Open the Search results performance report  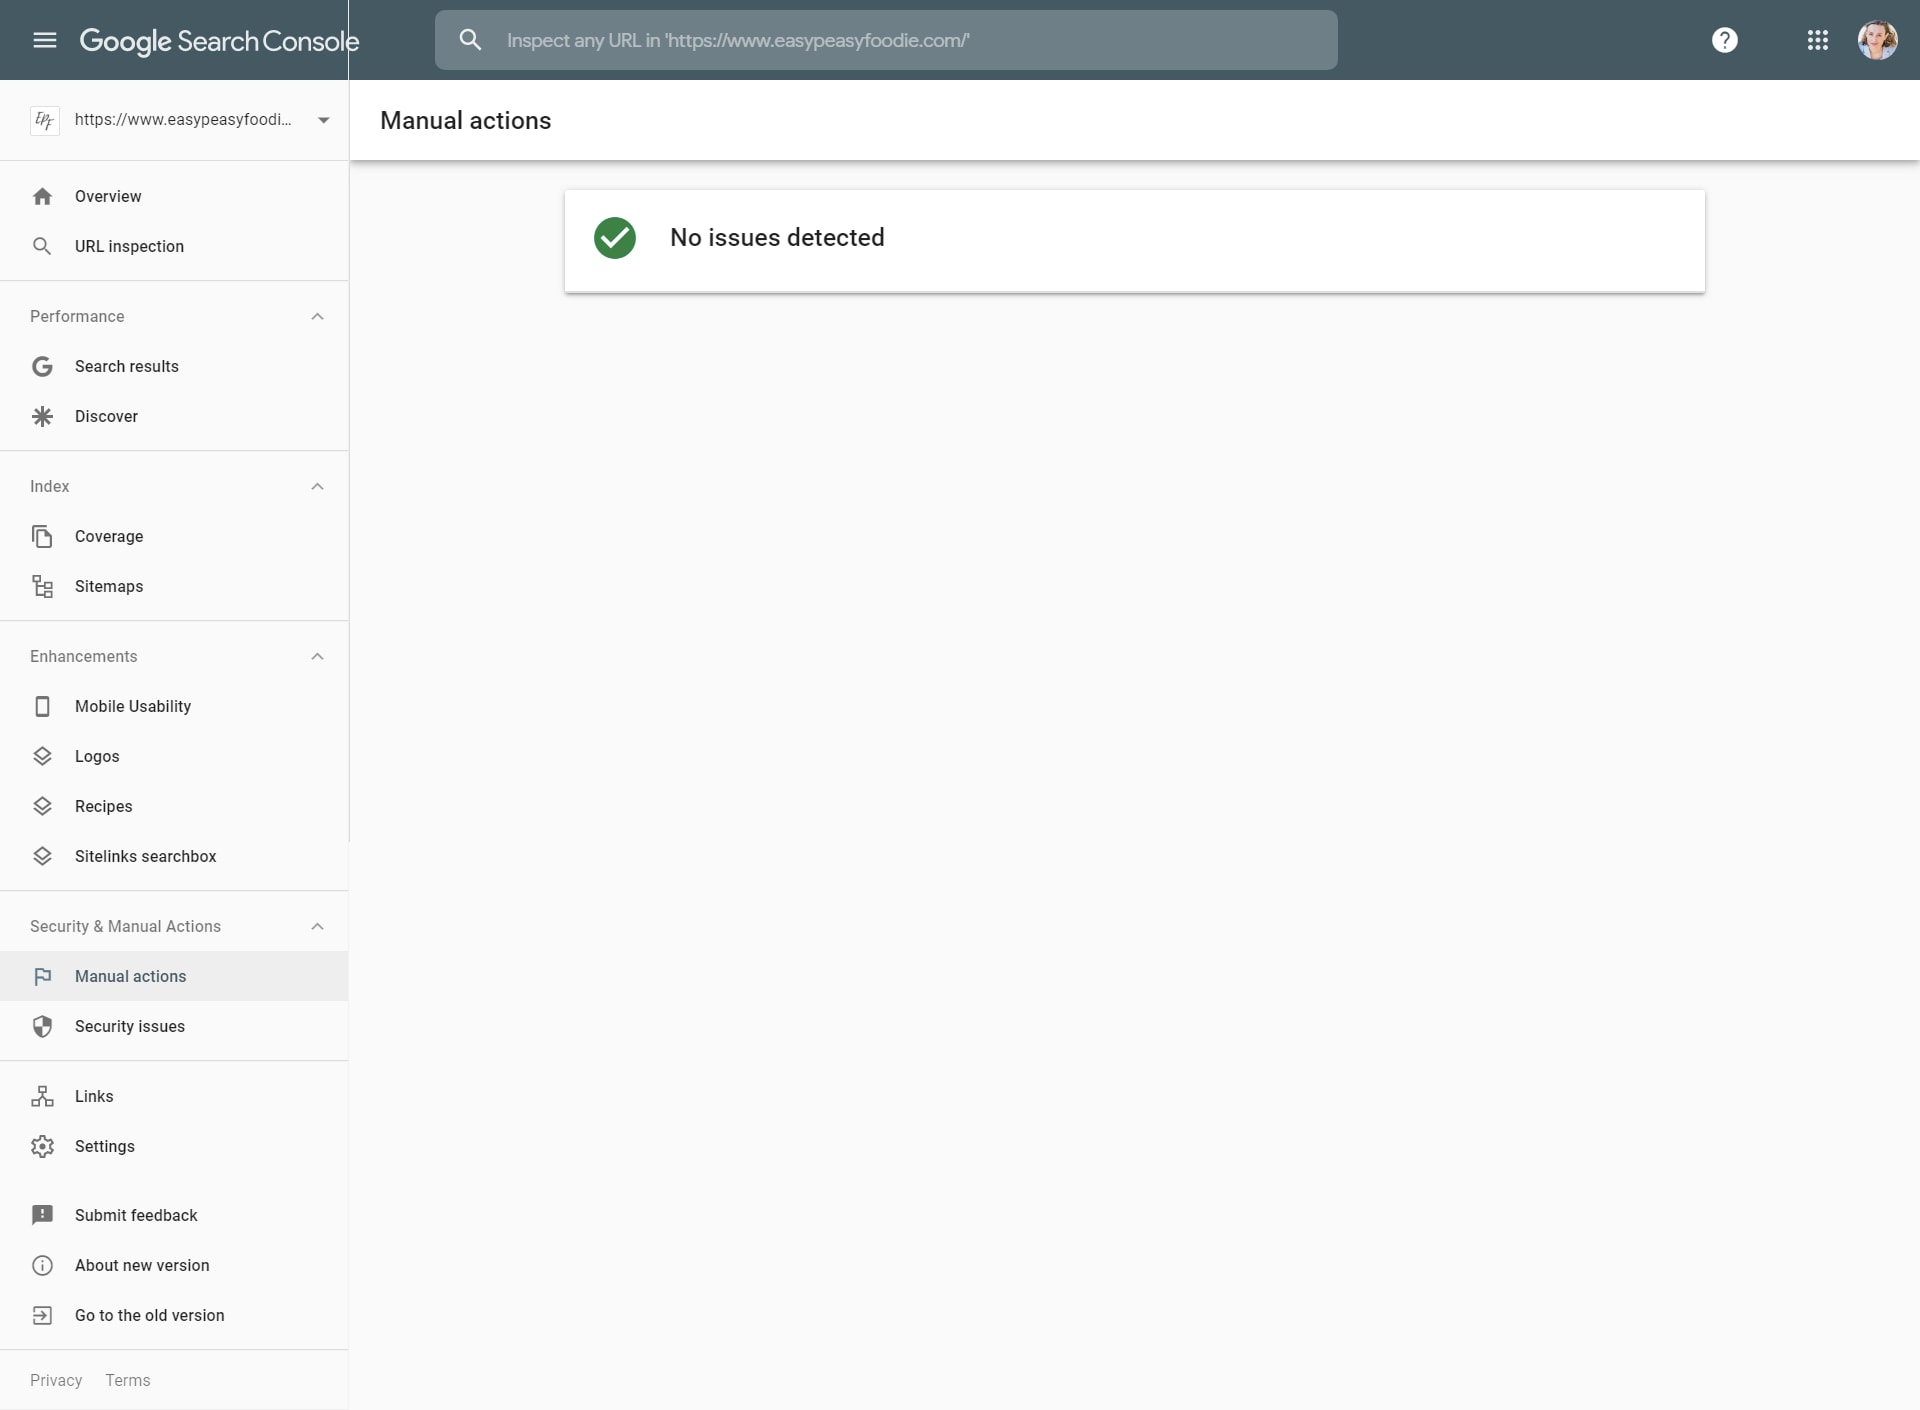[127, 365]
